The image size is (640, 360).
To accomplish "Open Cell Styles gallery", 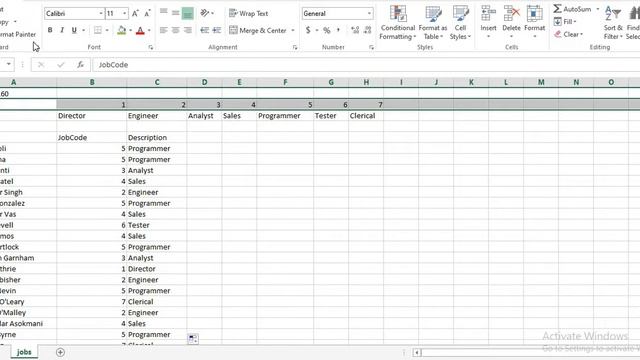I will [x=460, y=22].
